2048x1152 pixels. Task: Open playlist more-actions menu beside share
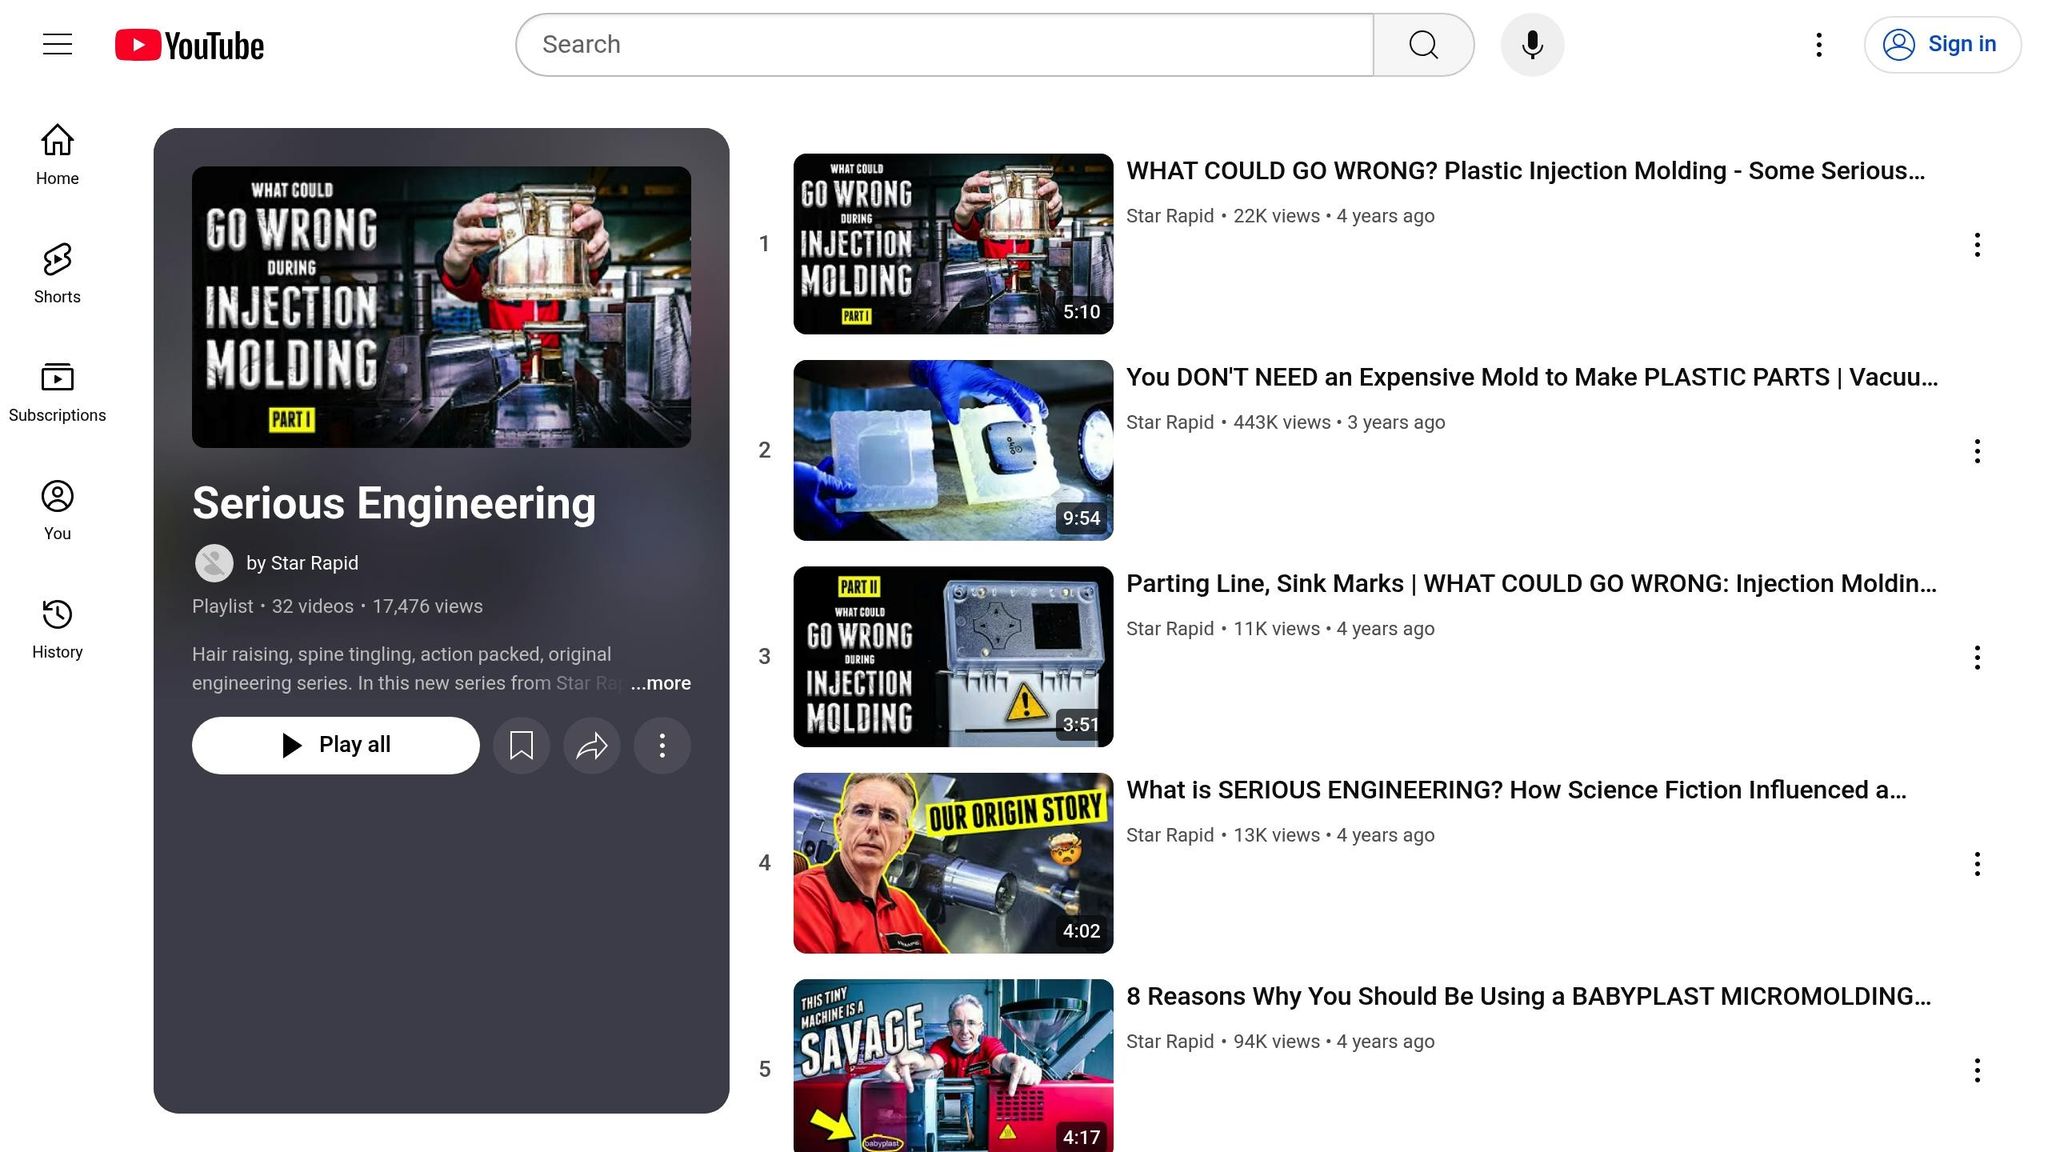tap(662, 745)
